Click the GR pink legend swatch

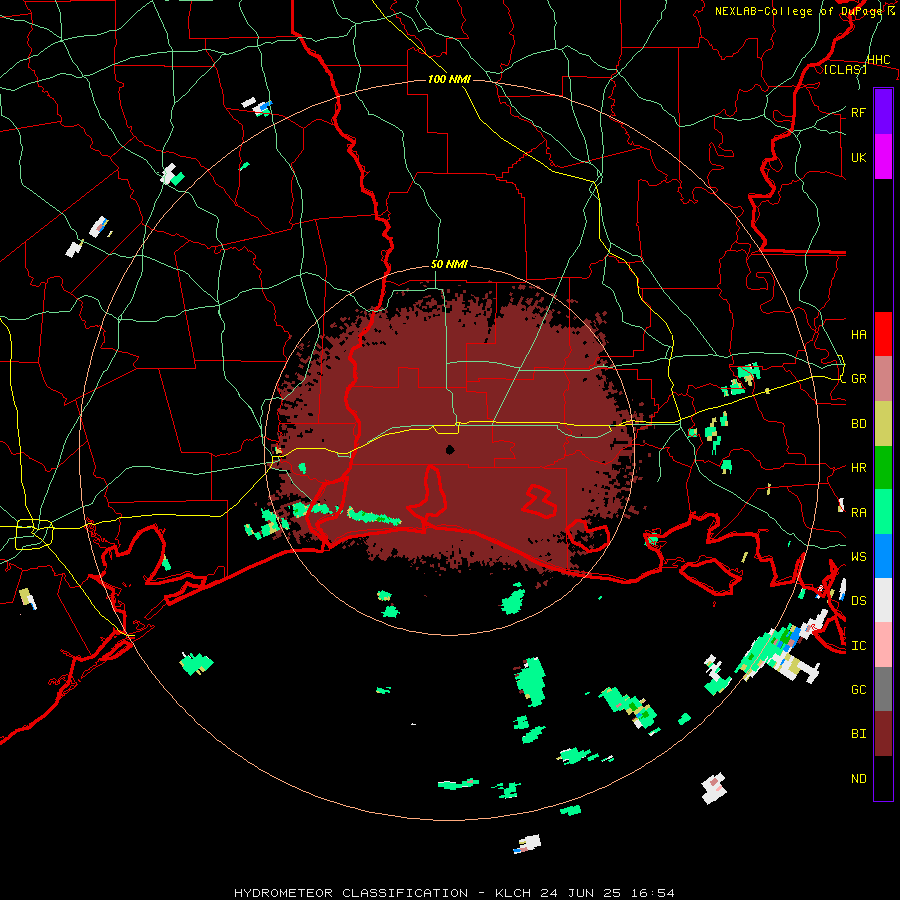[883, 379]
